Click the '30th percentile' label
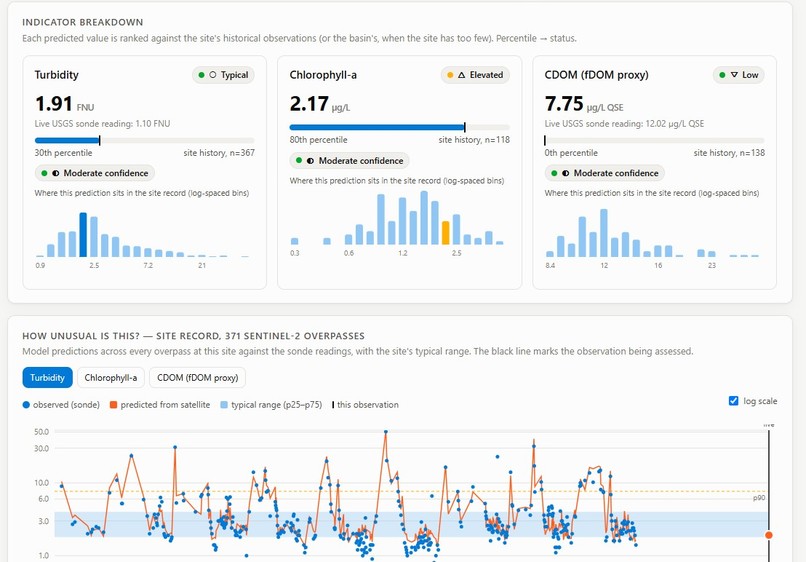 coord(63,153)
